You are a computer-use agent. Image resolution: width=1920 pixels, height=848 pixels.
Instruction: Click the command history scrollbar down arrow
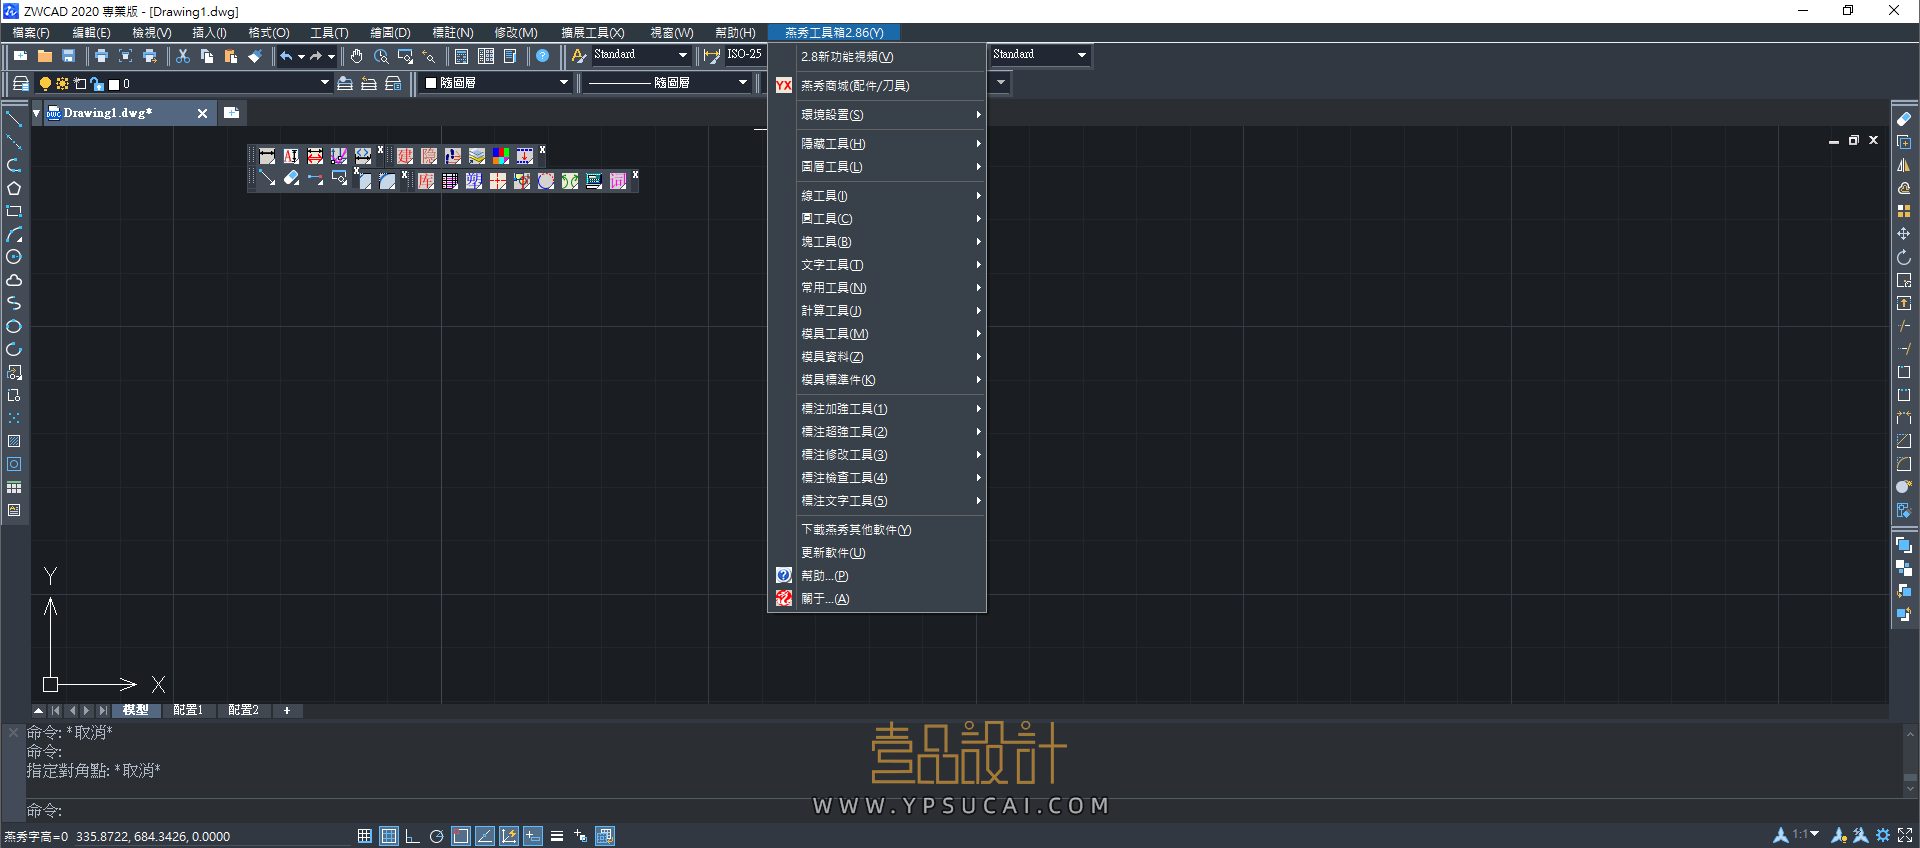[1911, 790]
